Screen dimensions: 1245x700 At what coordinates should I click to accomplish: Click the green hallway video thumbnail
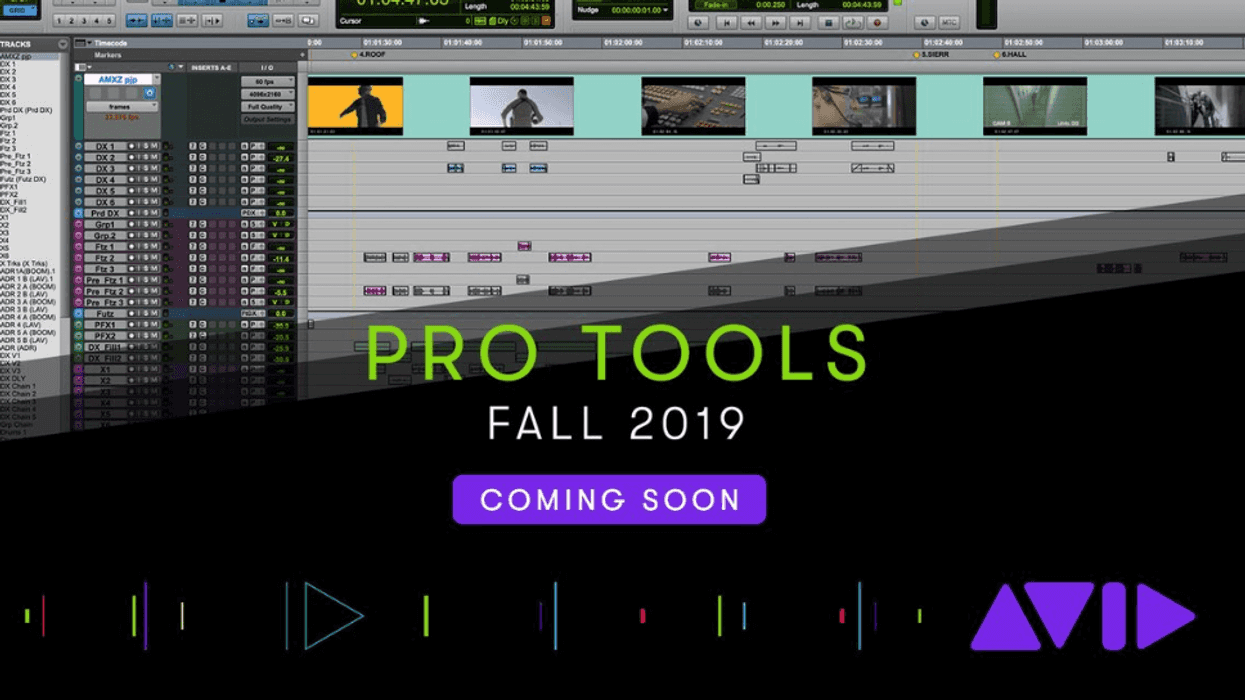tap(1035, 106)
